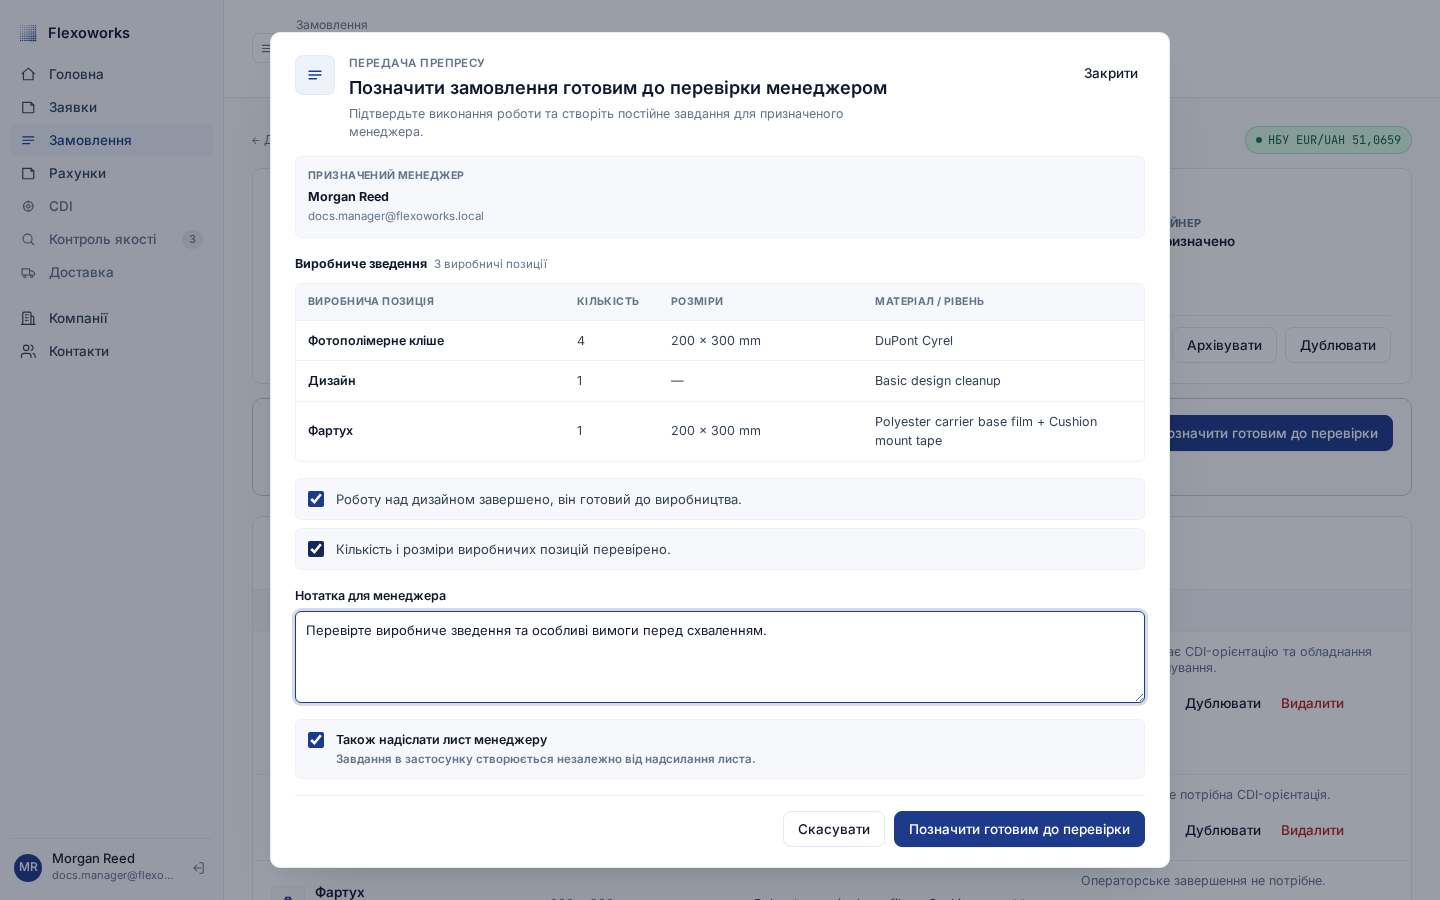Click the top Дублювати button in the background

click(1338, 345)
